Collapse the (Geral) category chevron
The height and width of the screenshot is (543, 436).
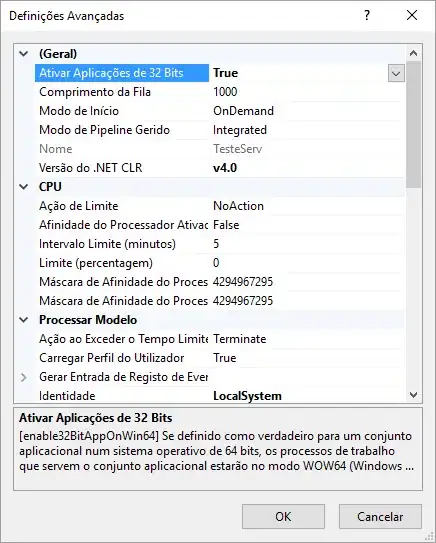click(24, 54)
